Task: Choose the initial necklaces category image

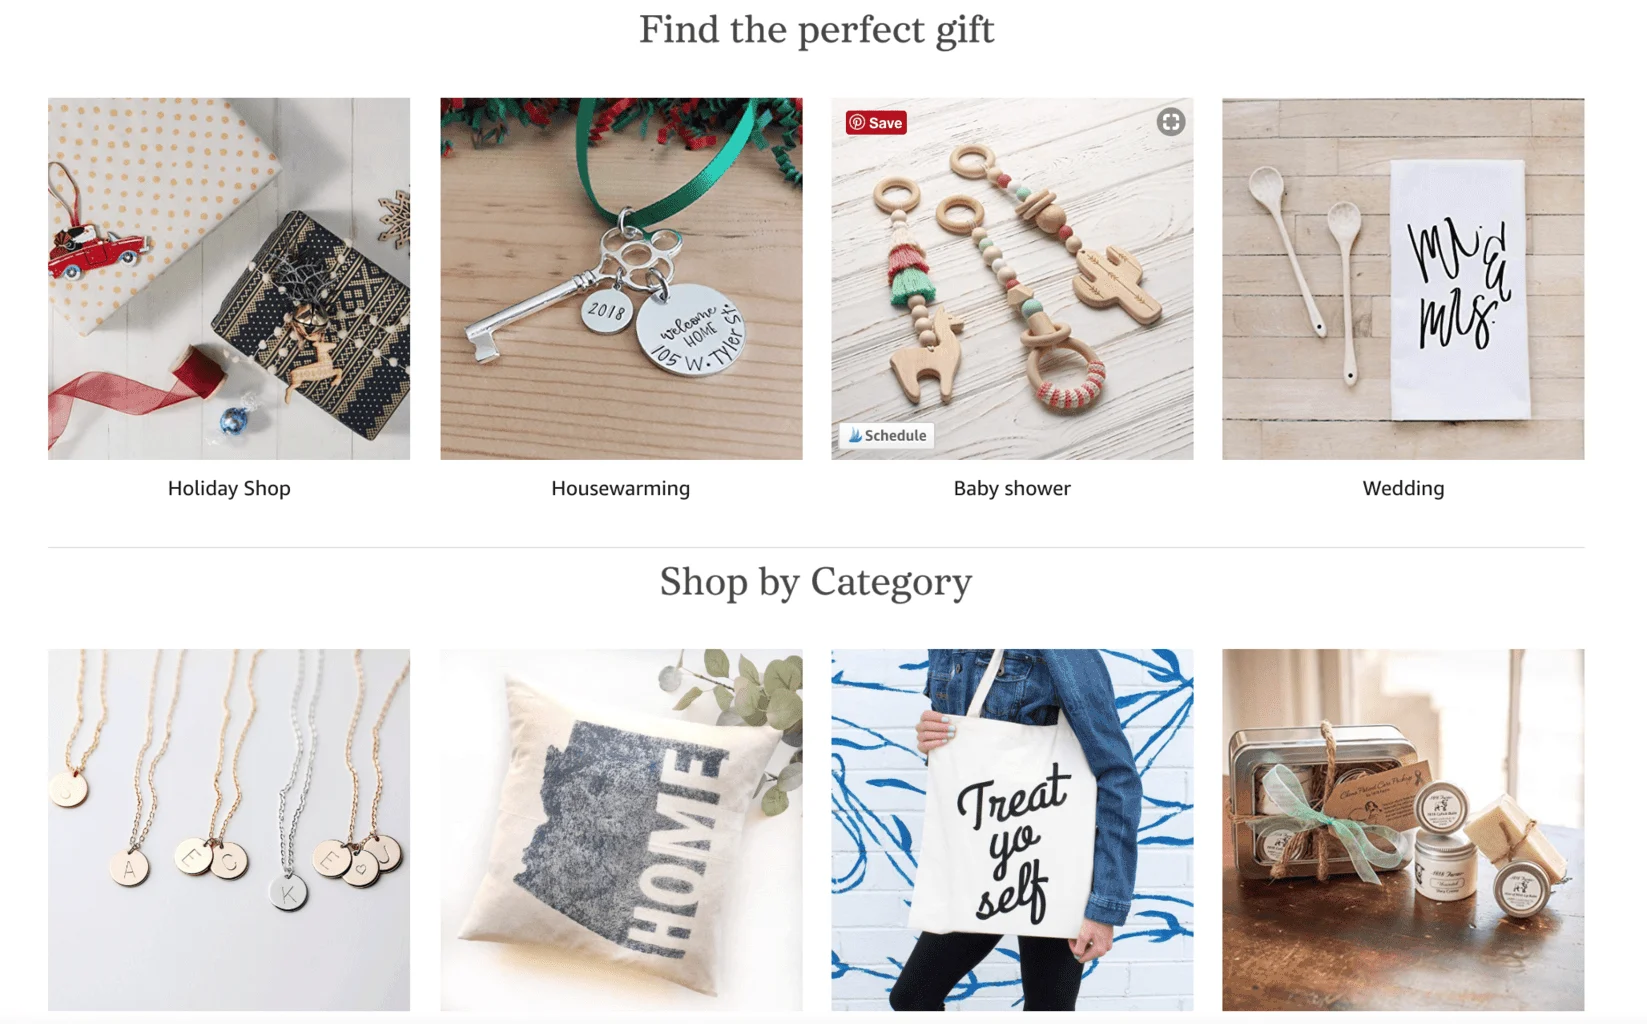Action: coord(229,830)
